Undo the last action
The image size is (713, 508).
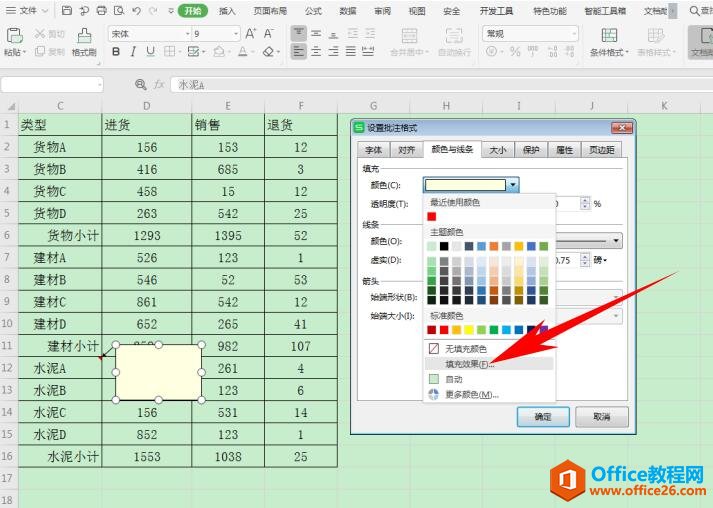136,10
